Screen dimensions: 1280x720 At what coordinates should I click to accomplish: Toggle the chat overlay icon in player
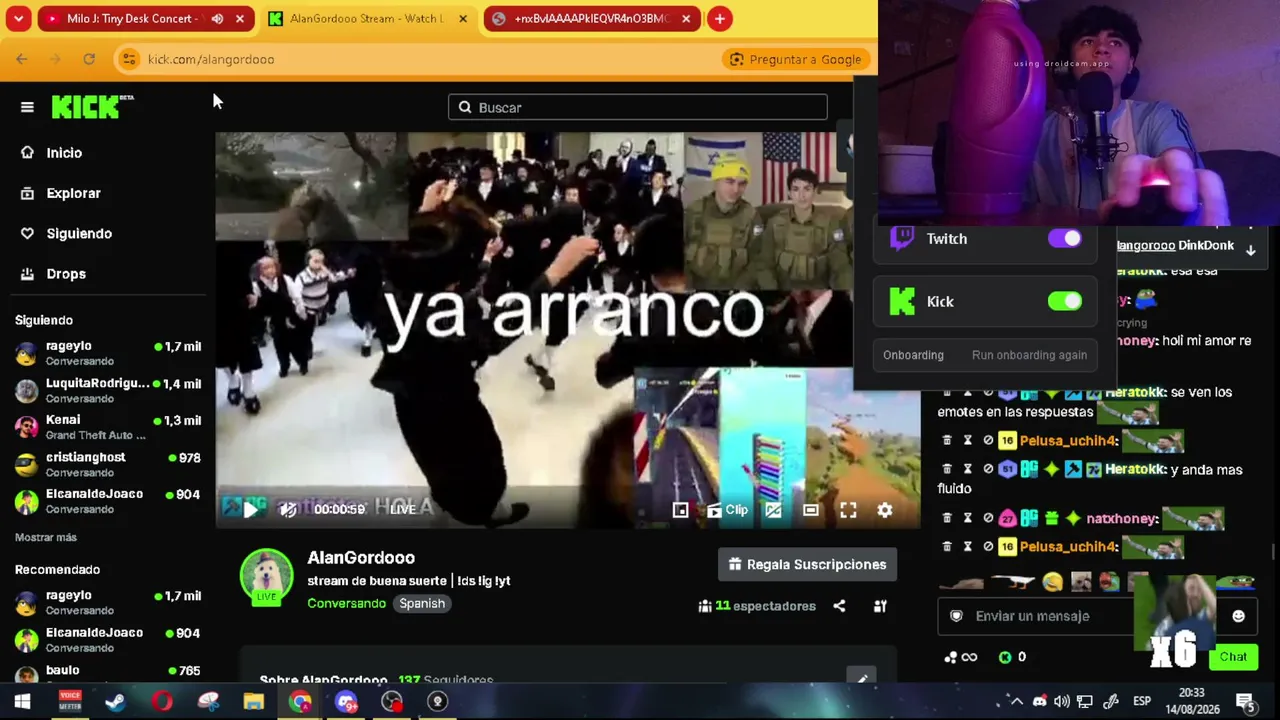(x=773, y=510)
